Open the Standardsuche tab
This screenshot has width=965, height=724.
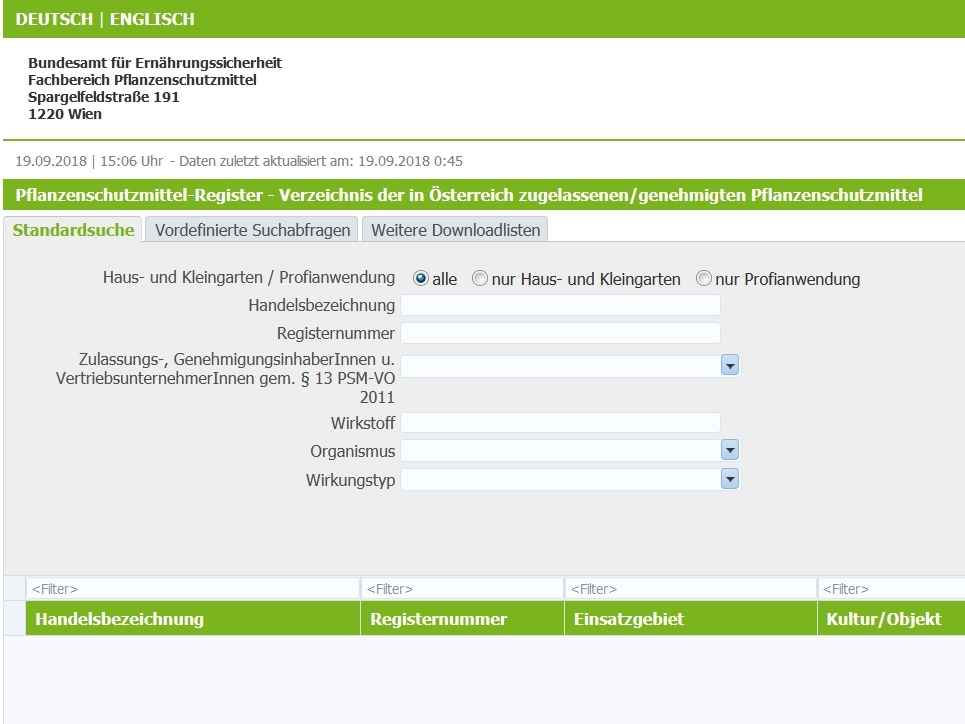point(73,230)
